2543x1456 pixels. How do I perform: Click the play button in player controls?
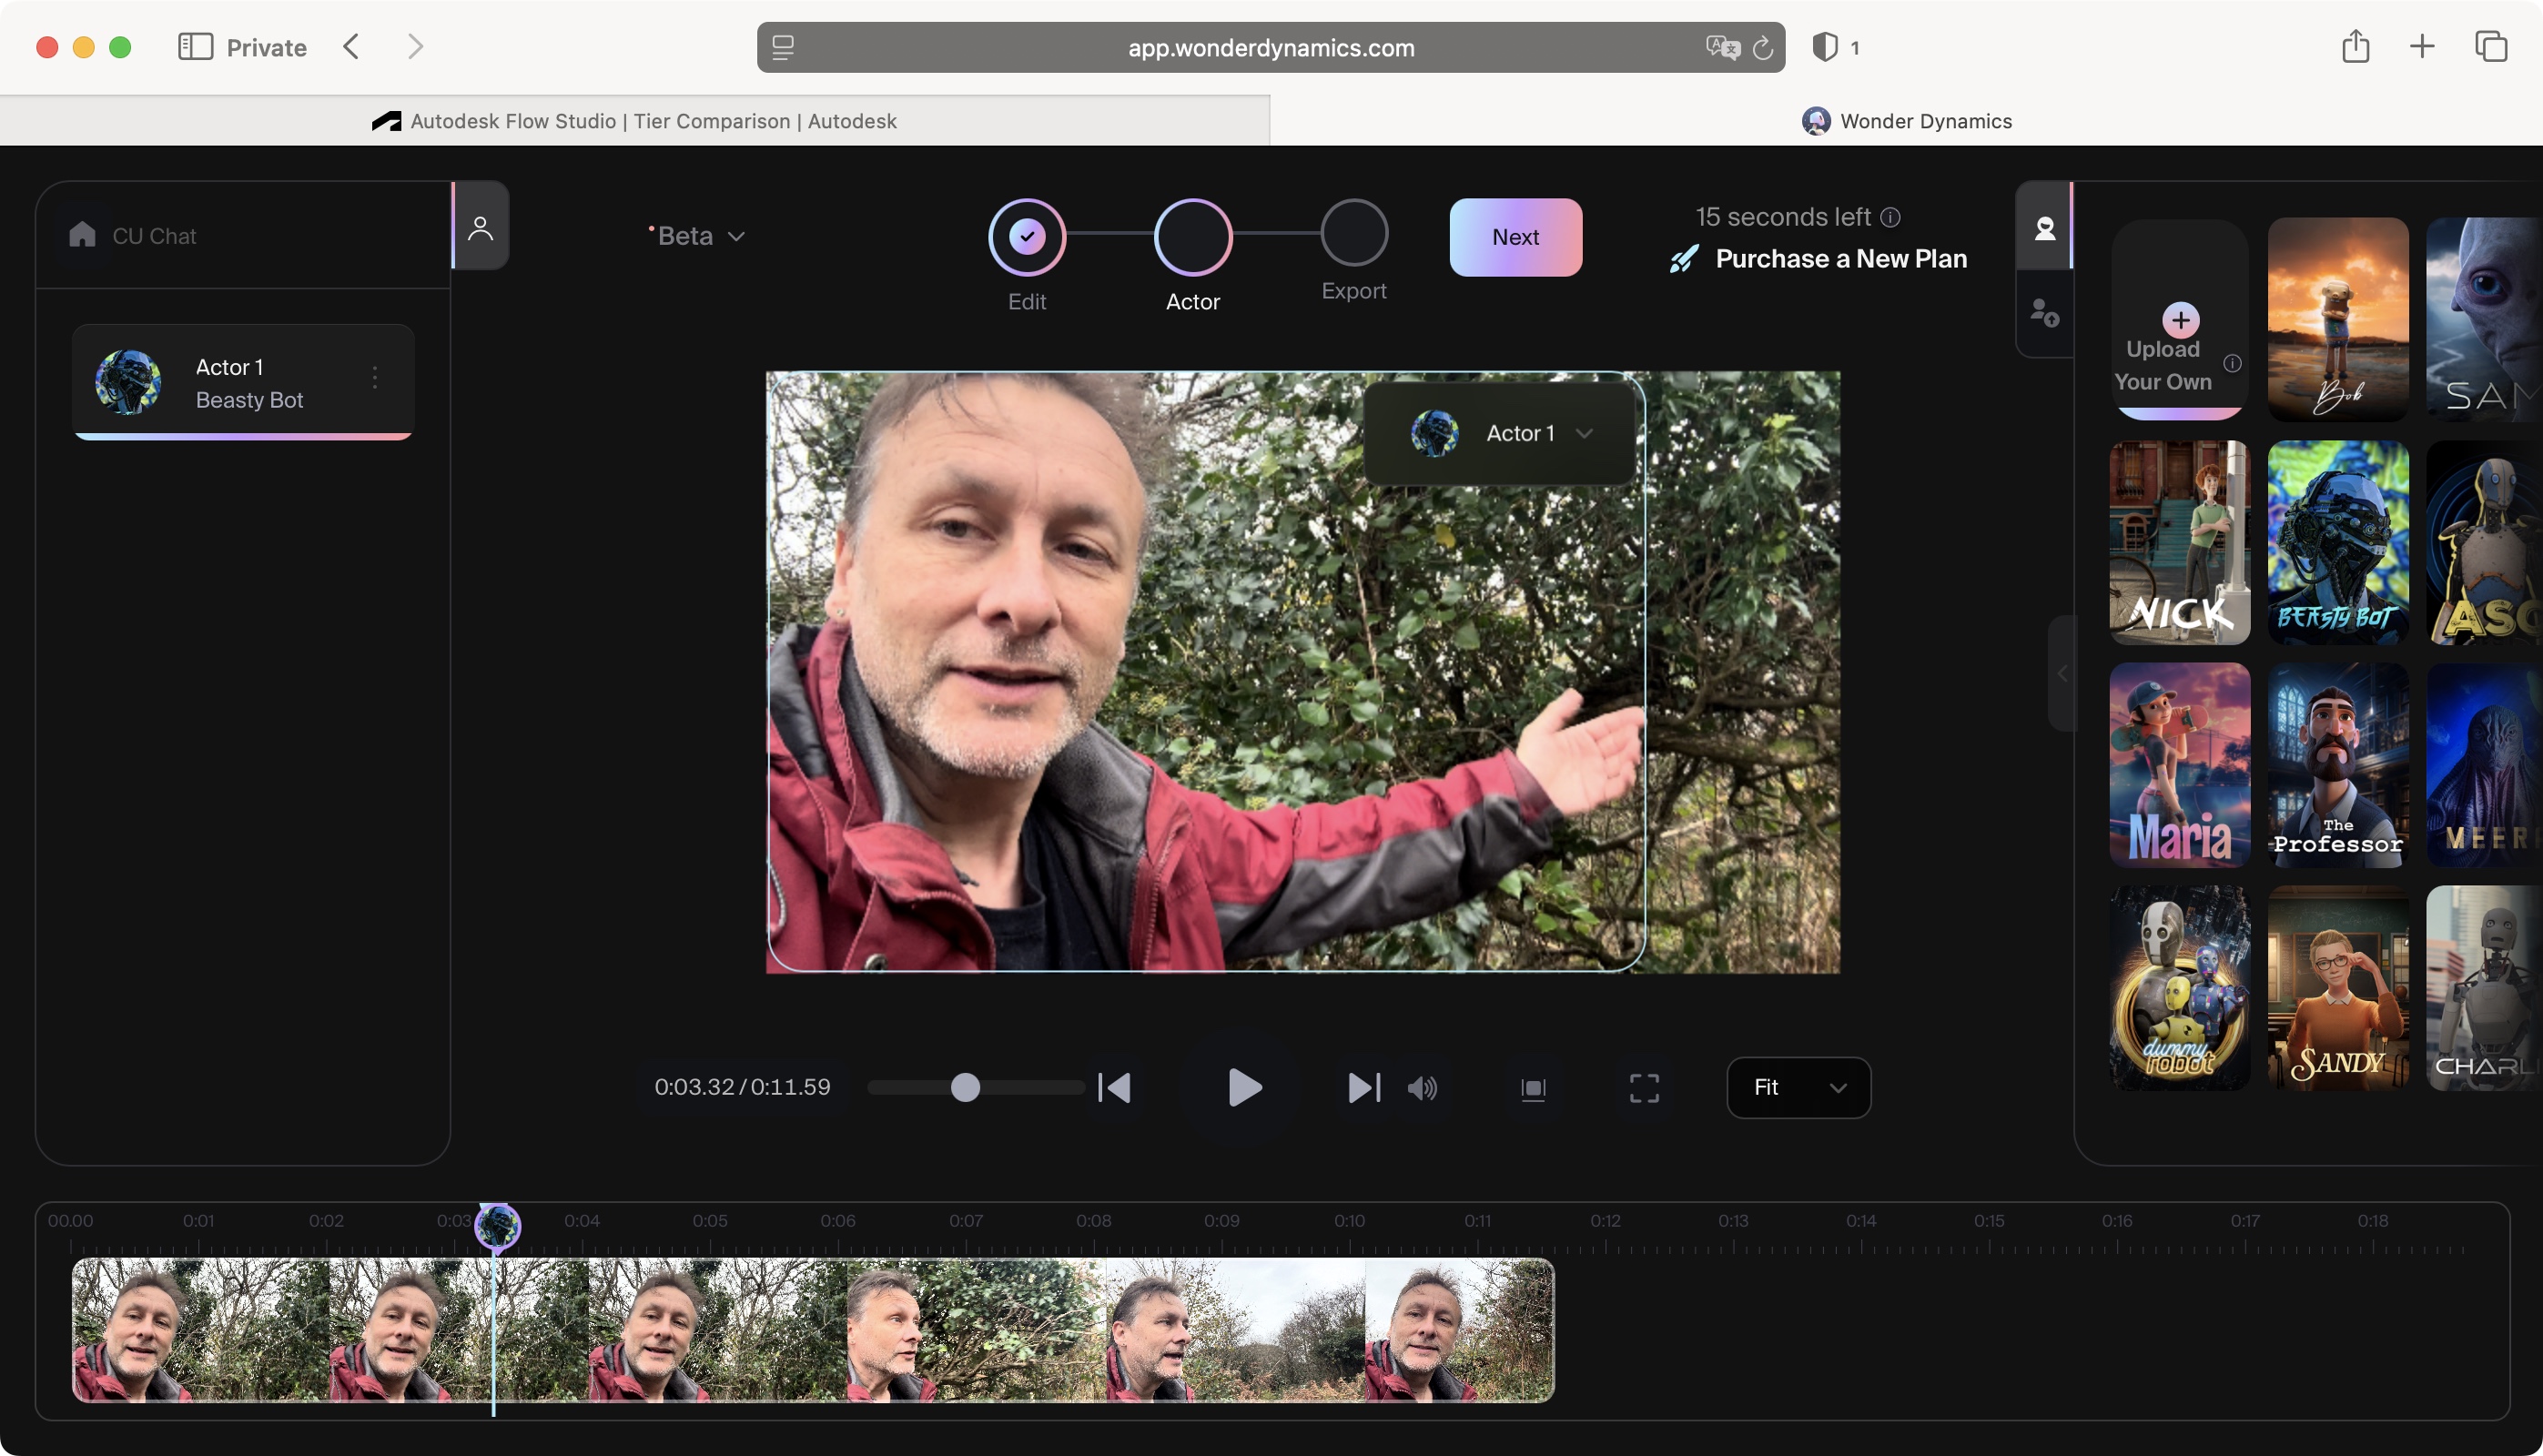pyautogui.click(x=1243, y=1087)
